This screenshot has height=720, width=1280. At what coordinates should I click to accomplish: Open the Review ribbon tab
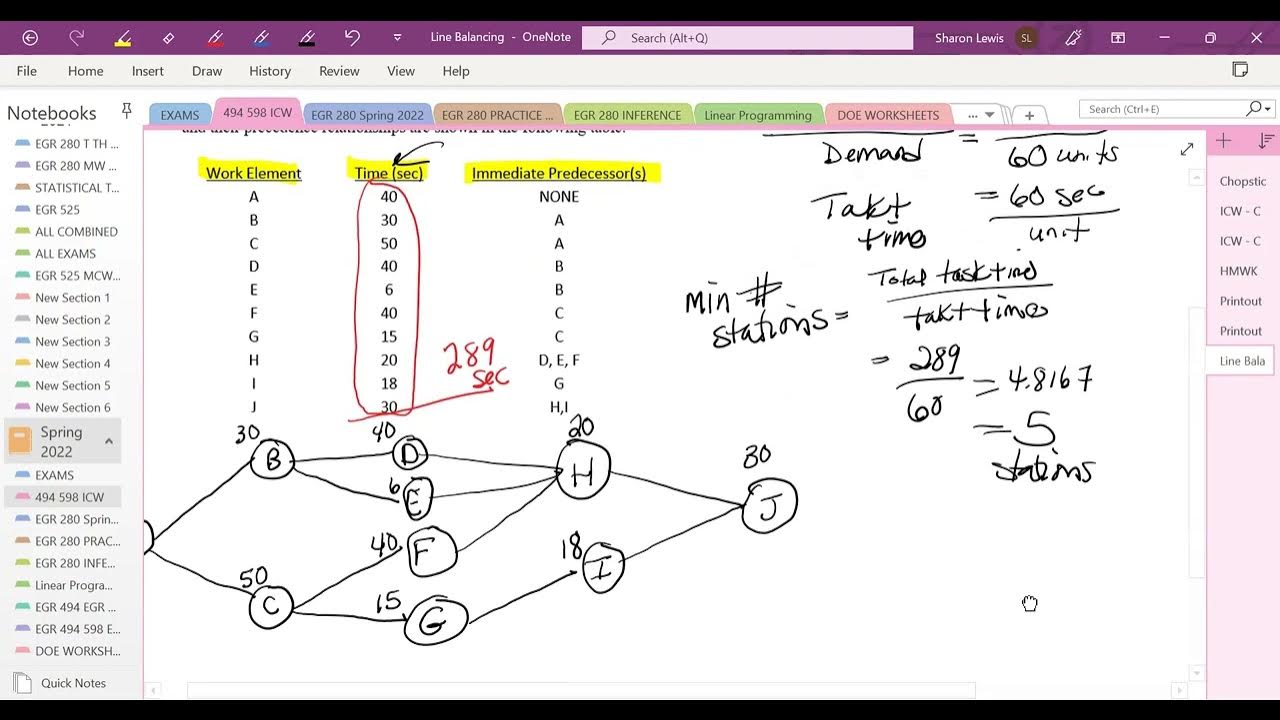(339, 71)
